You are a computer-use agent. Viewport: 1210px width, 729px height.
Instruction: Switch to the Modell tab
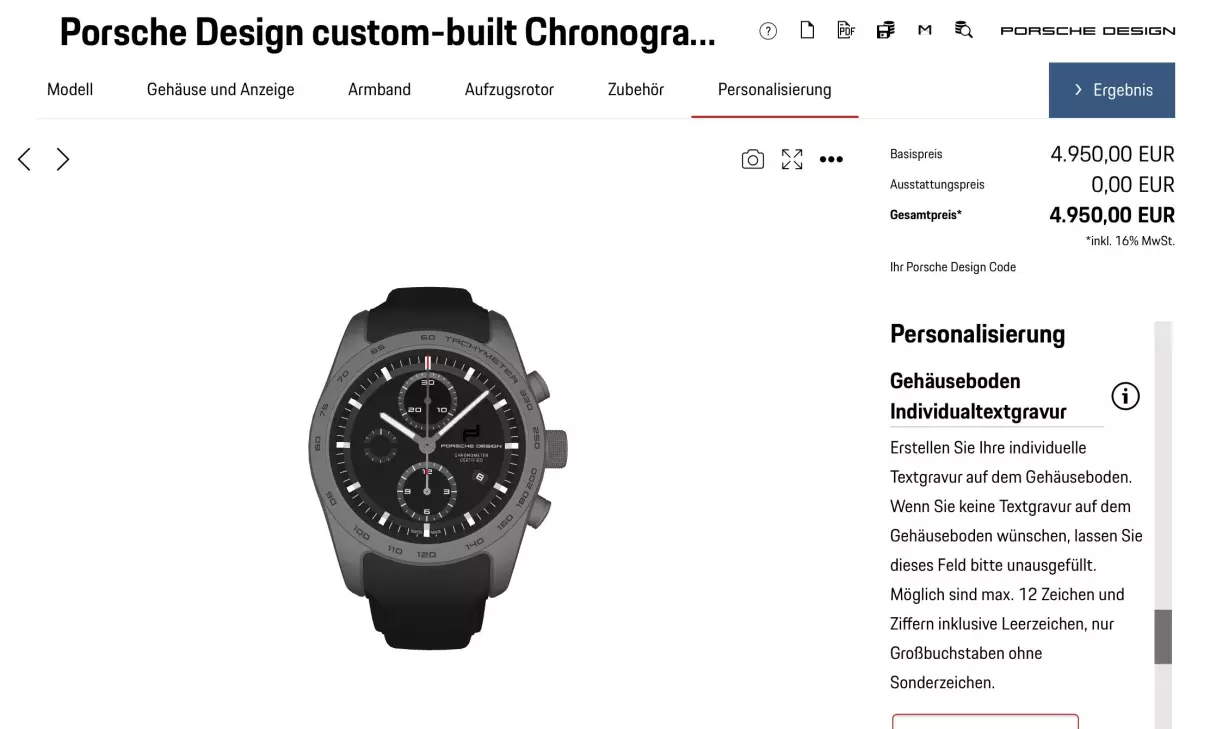click(70, 89)
